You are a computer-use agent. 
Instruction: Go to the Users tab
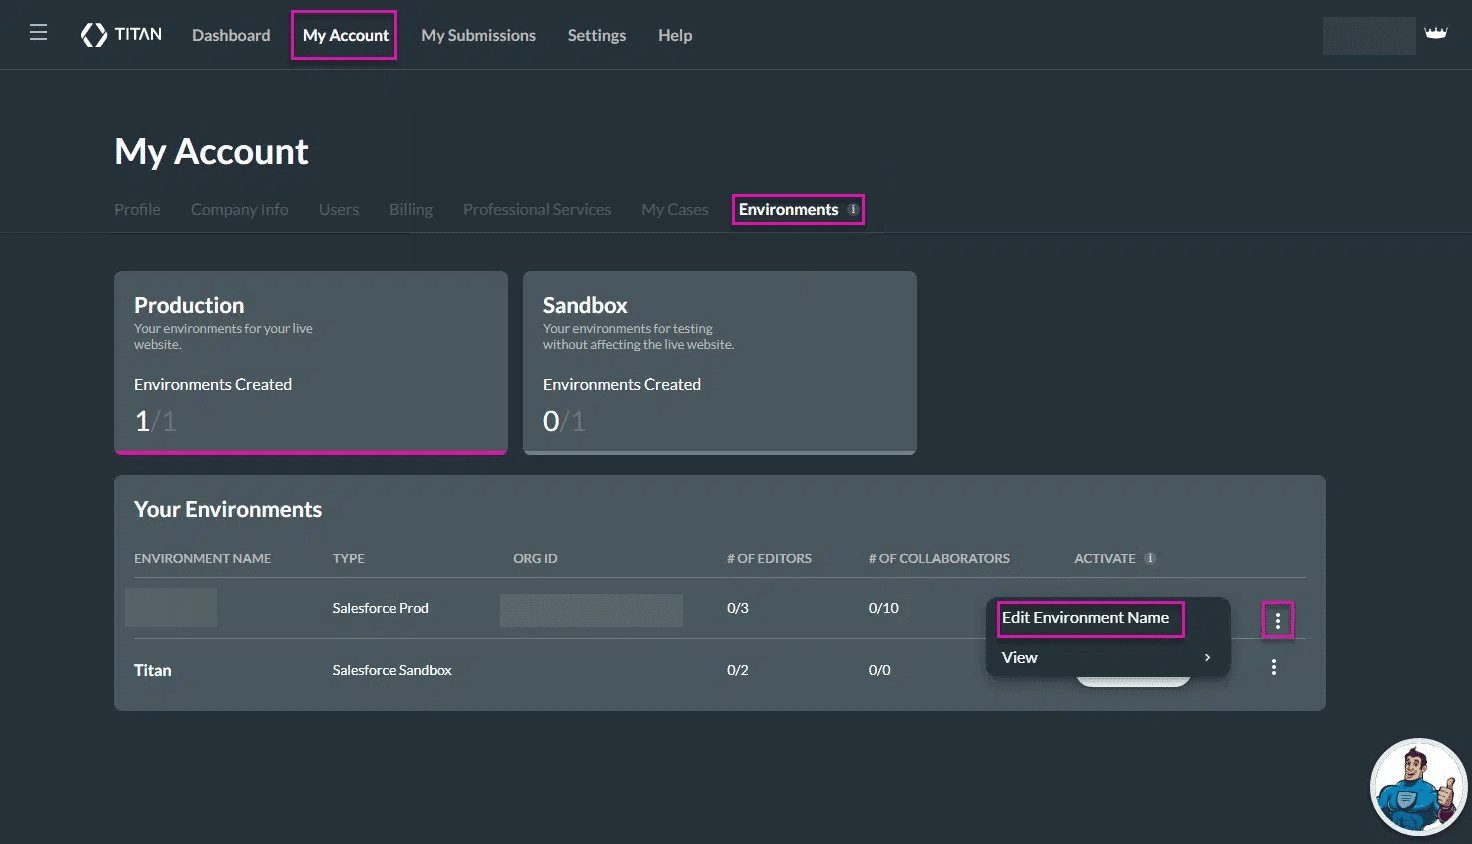(339, 210)
